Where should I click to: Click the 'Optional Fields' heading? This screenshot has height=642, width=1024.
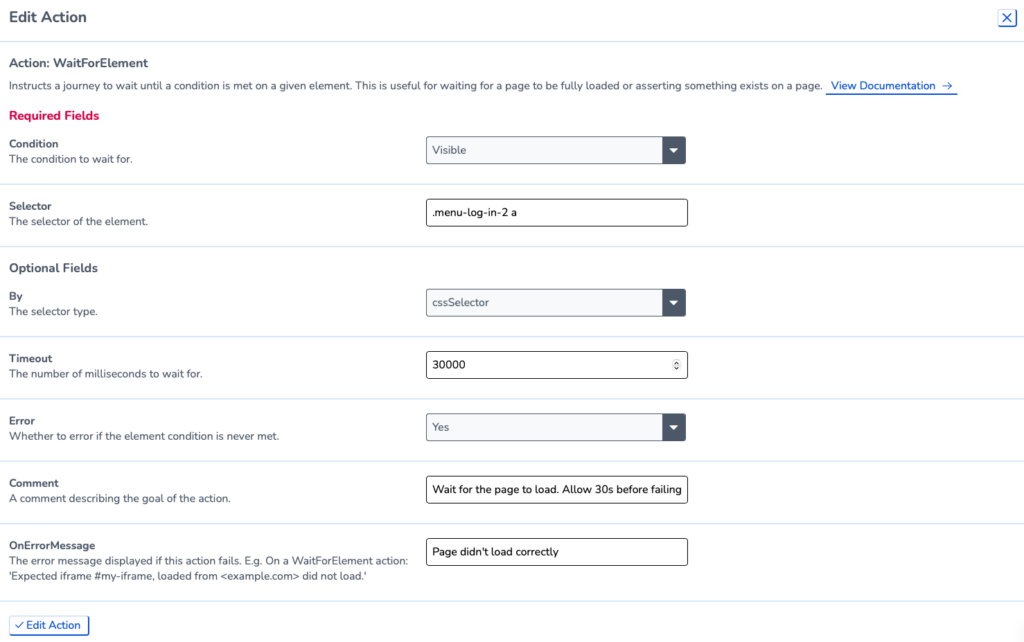click(x=54, y=268)
